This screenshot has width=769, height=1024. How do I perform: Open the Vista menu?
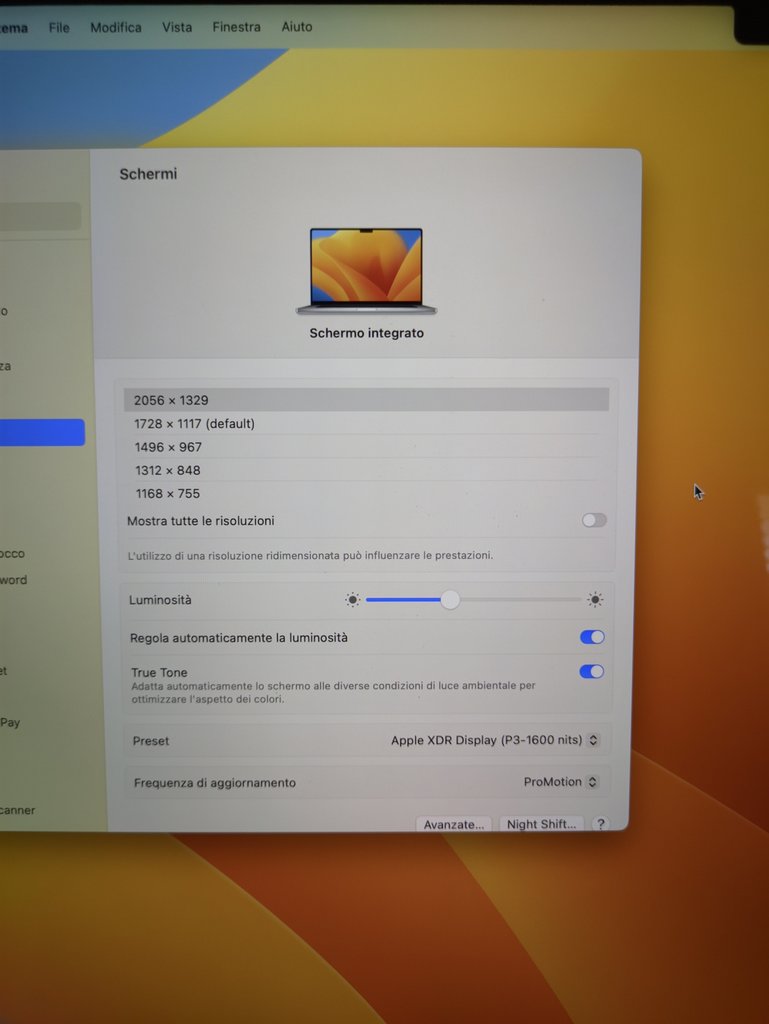point(177,27)
